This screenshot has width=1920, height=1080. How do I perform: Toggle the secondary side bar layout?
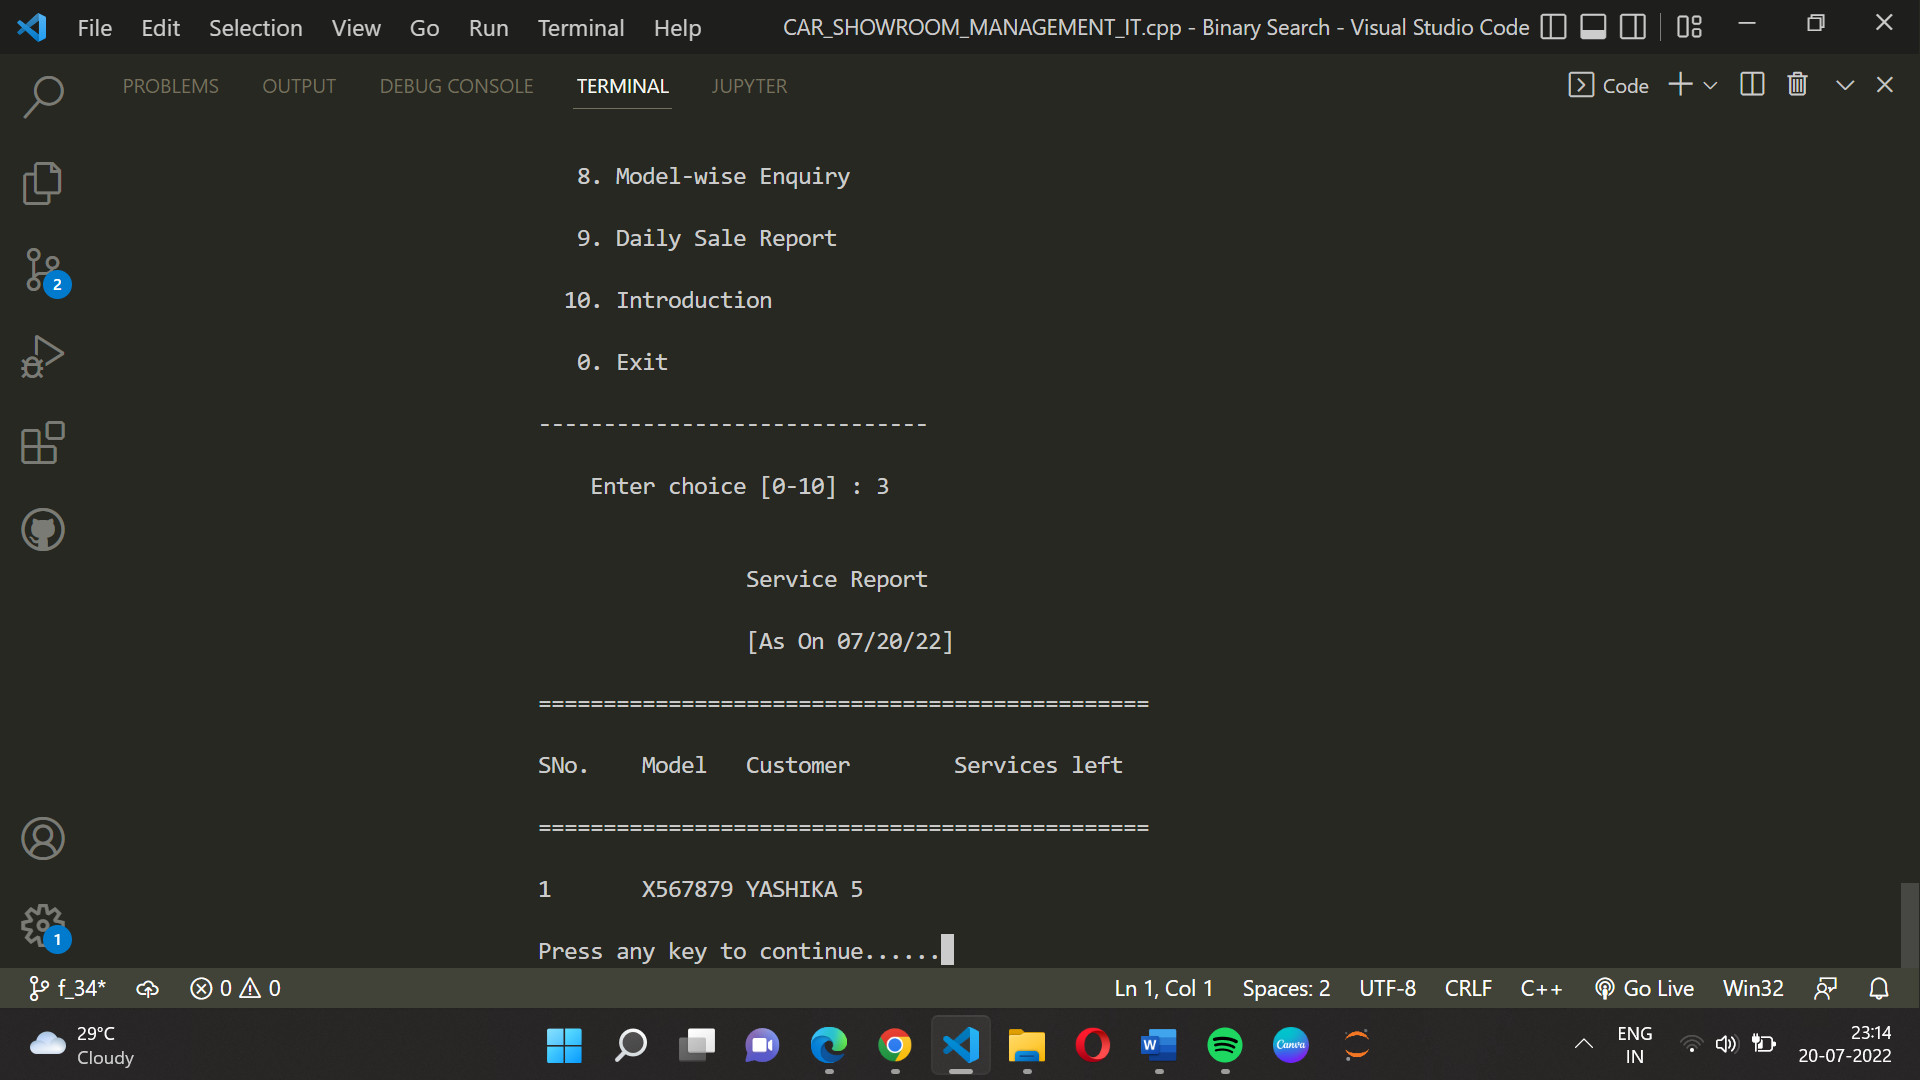pyautogui.click(x=1633, y=27)
